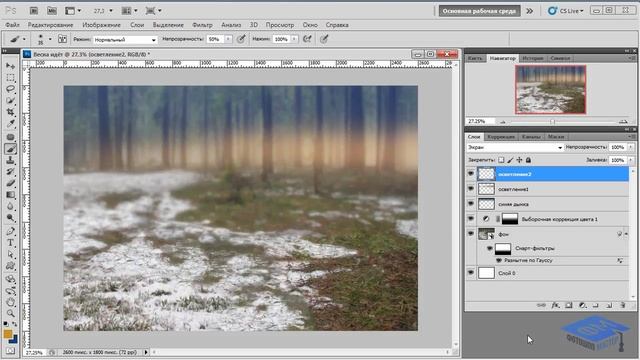Click Основная рабочая среда workspace button
The height and width of the screenshot is (360, 640).
[479, 11]
